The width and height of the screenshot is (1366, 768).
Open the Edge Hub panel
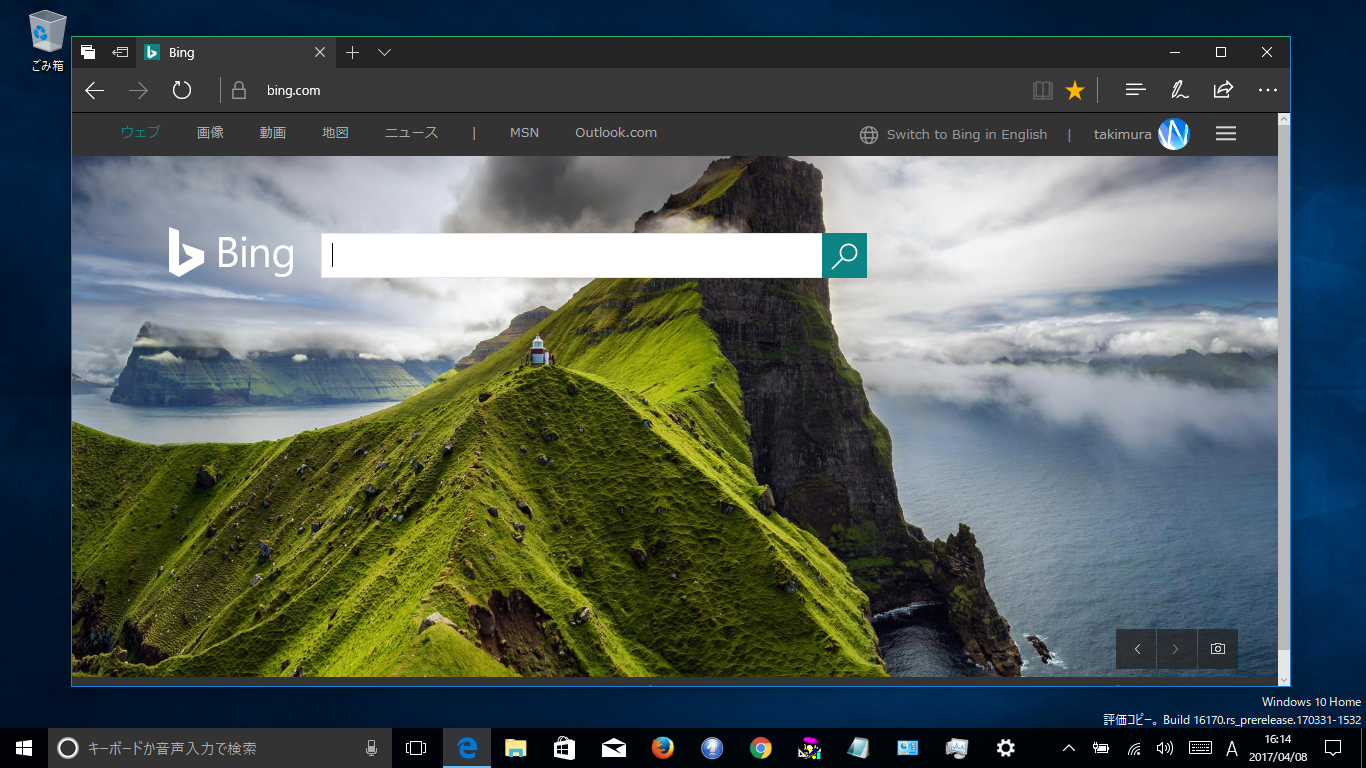1135,90
